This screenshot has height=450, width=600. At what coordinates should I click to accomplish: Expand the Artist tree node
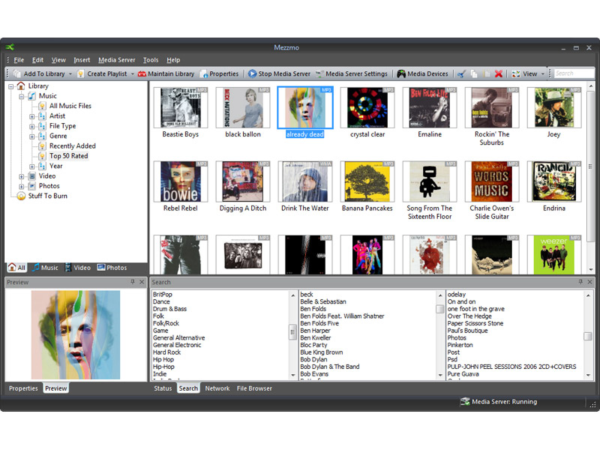(32, 116)
